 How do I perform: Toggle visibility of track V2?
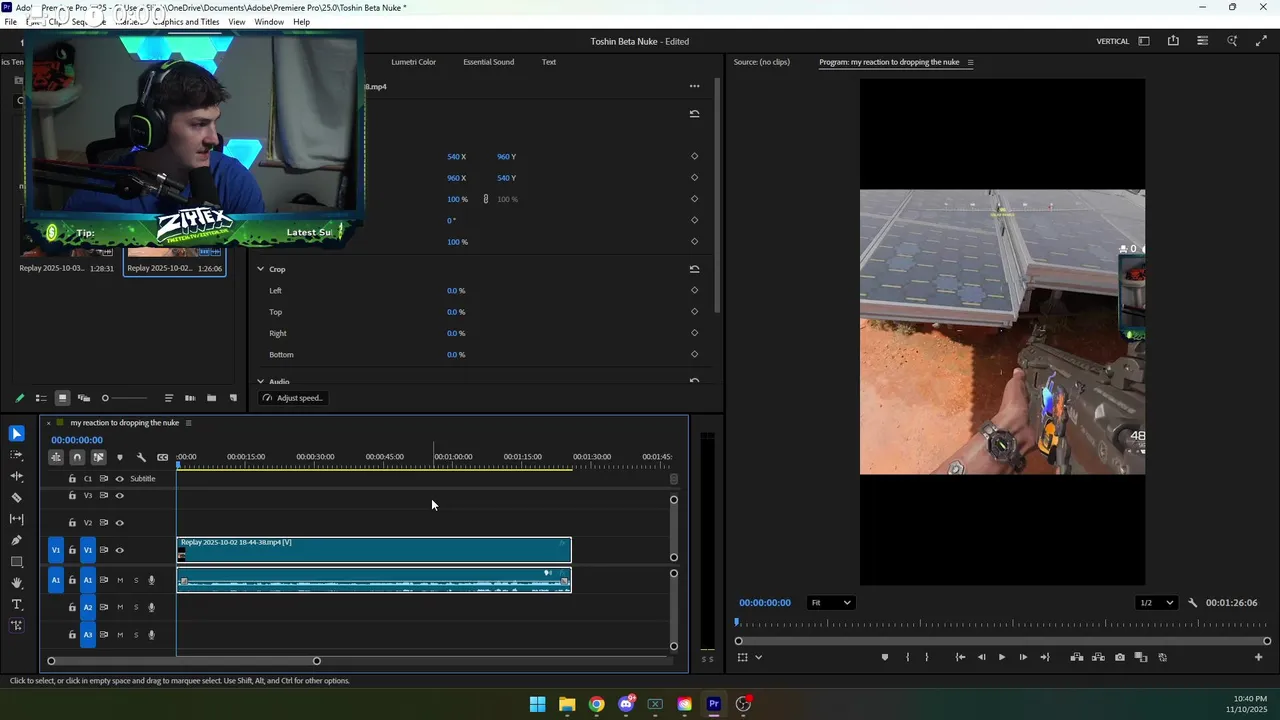[x=120, y=523]
